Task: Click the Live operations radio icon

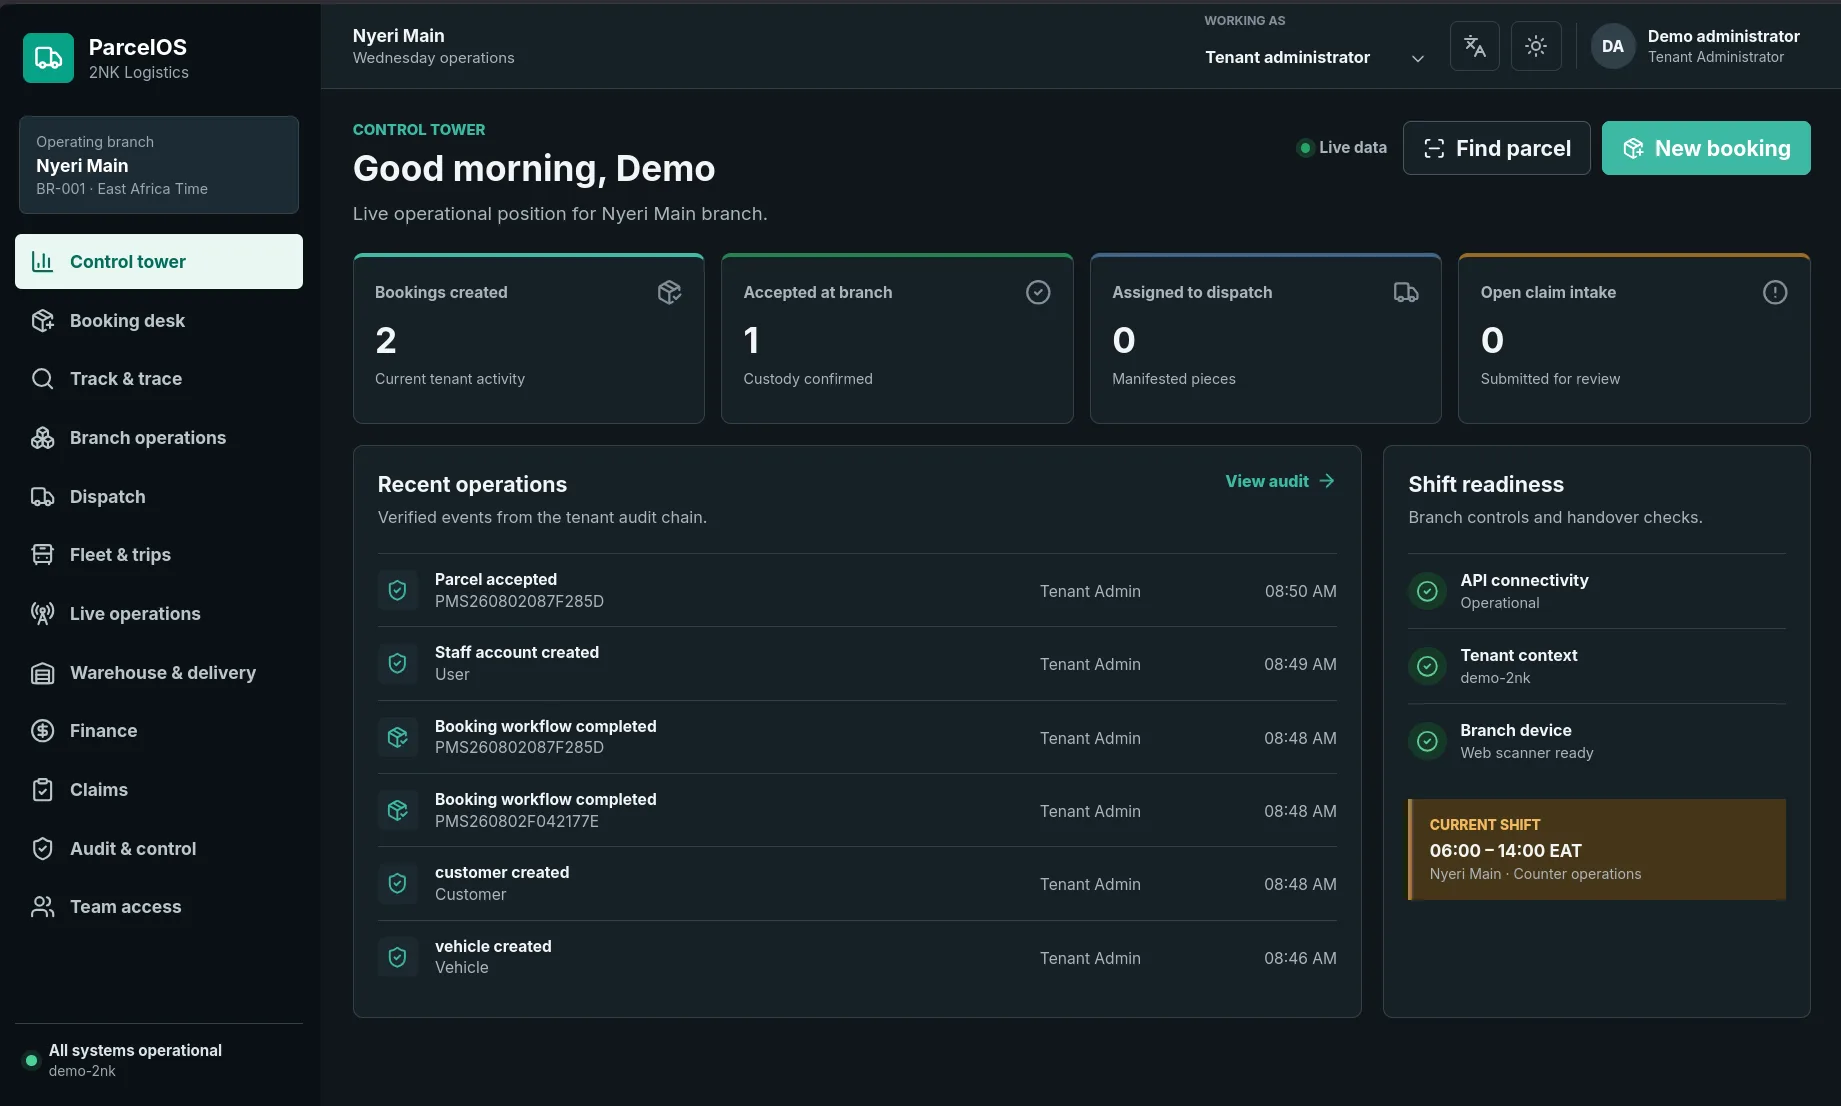Action: tap(42, 614)
